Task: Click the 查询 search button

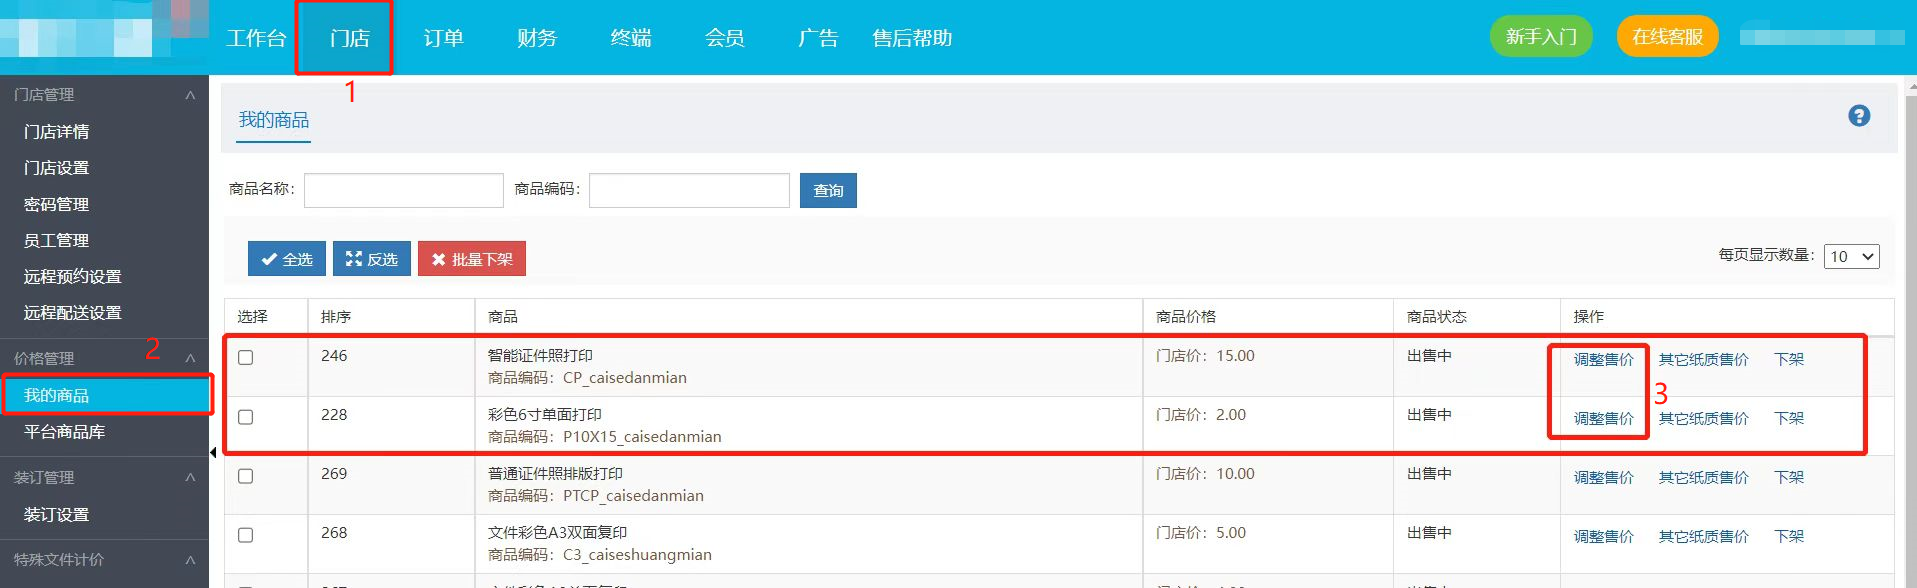Action: tap(828, 190)
